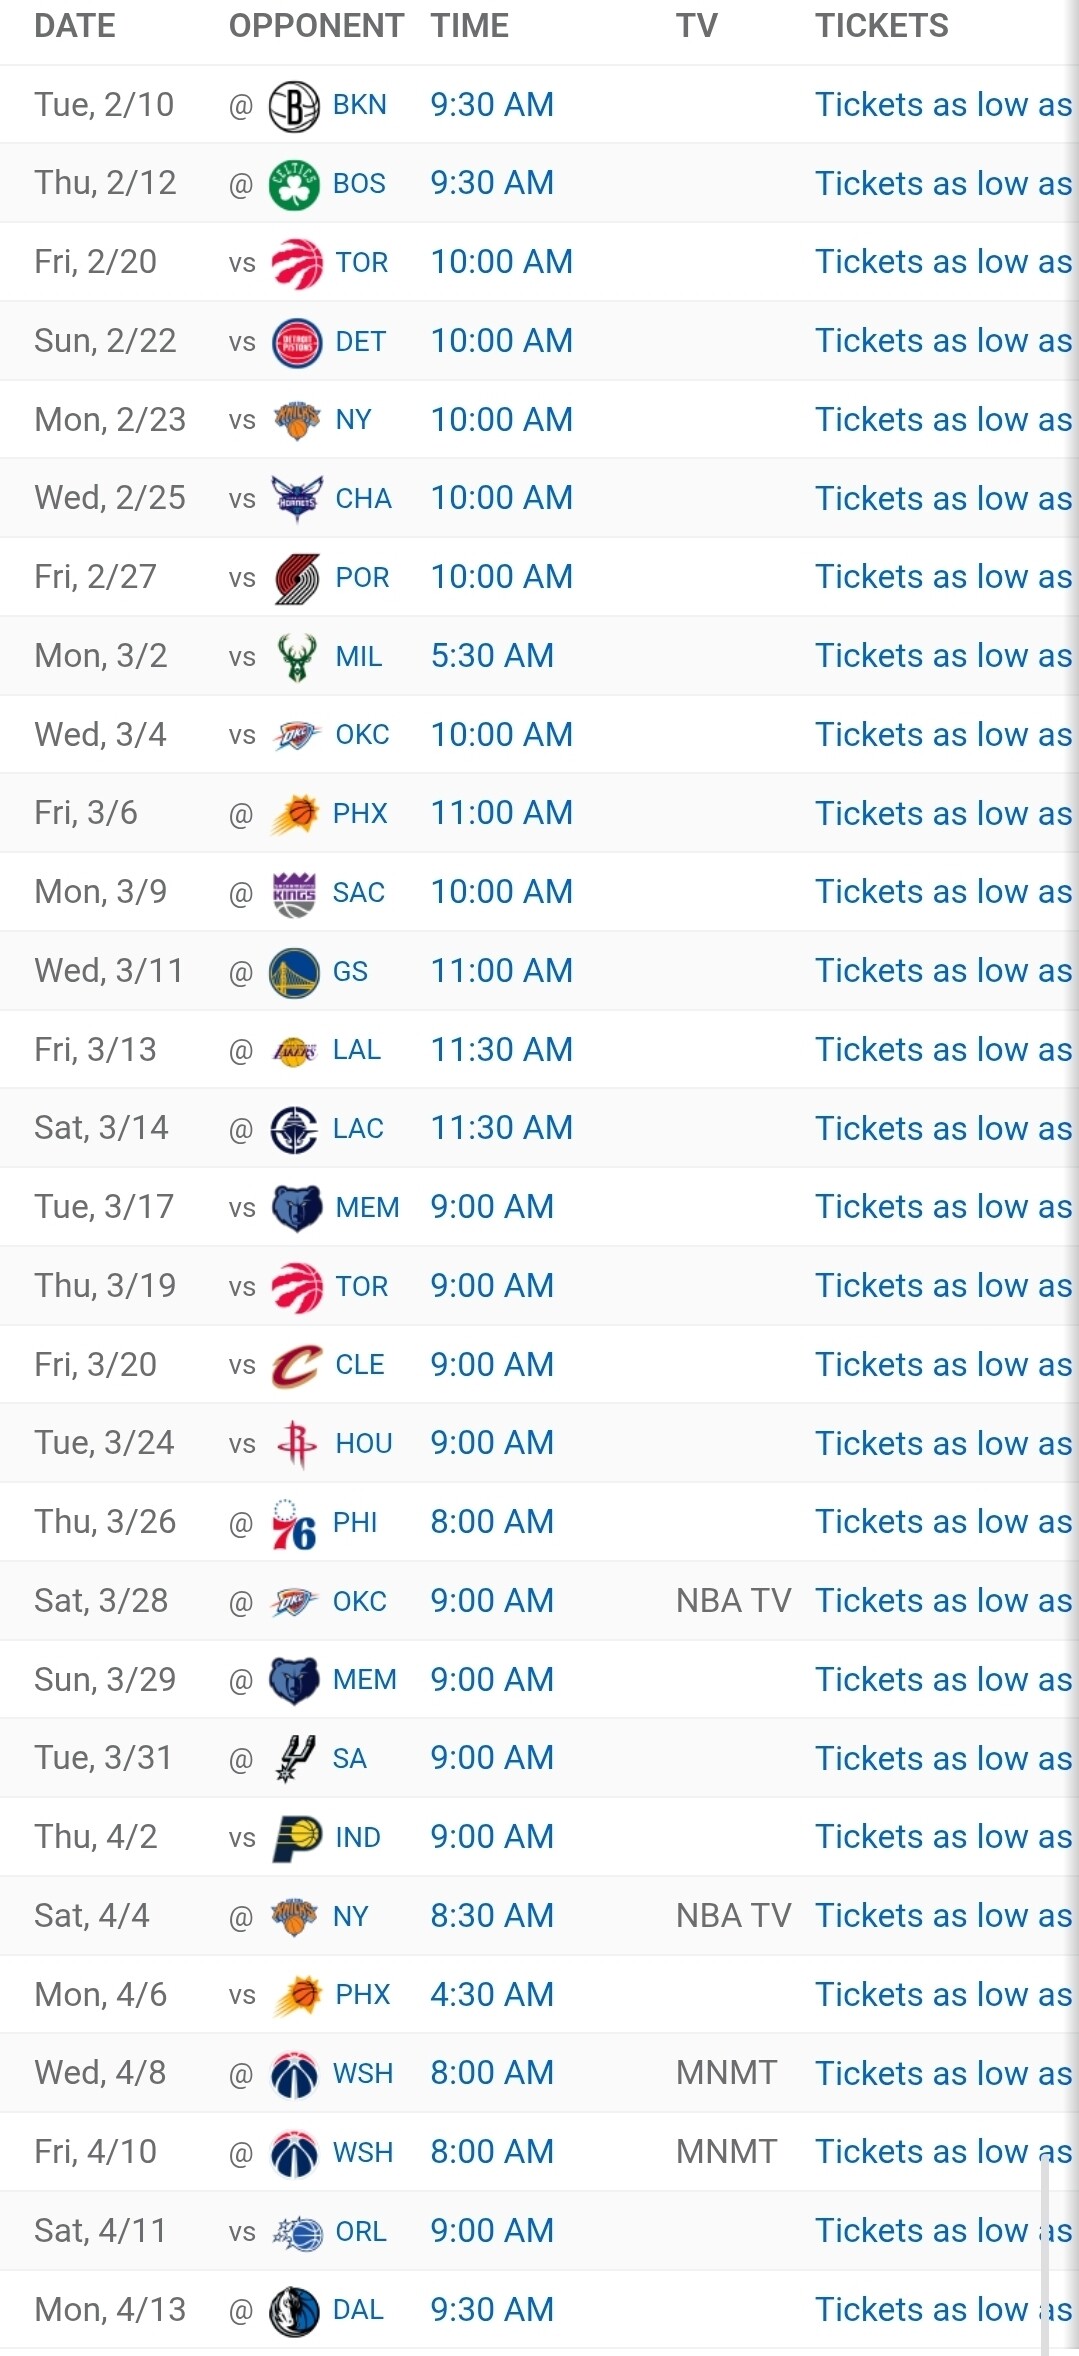Click the Boston Celtics logo icon
1079x2356 pixels.
(294, 184)
